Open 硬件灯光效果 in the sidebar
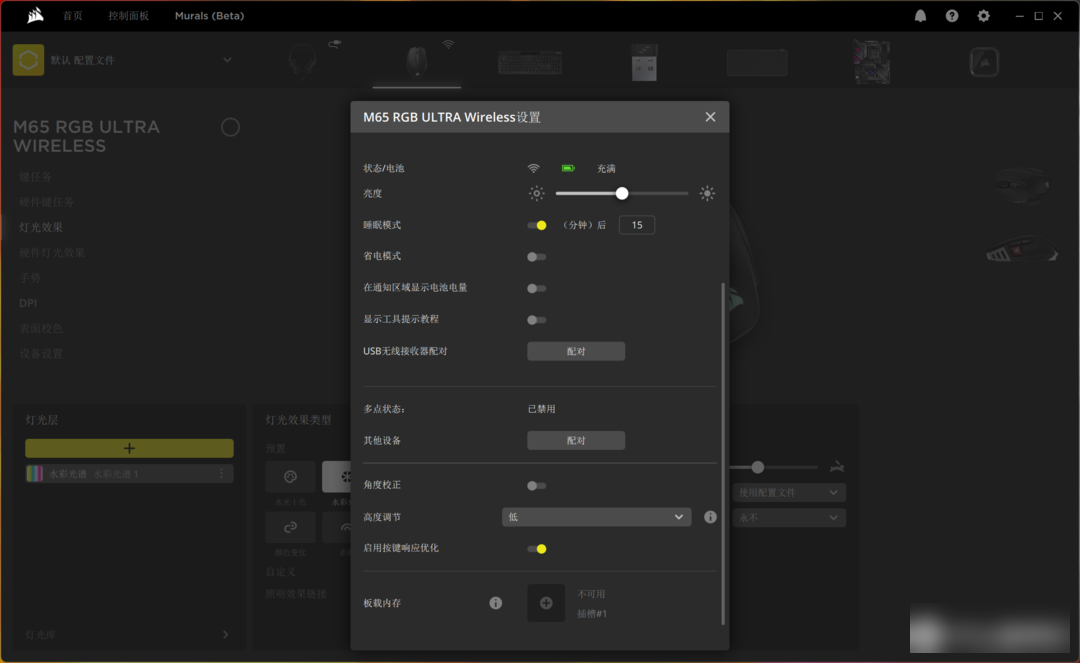Viewport: 1080px width, 663px height. click(x=52, y=253)
